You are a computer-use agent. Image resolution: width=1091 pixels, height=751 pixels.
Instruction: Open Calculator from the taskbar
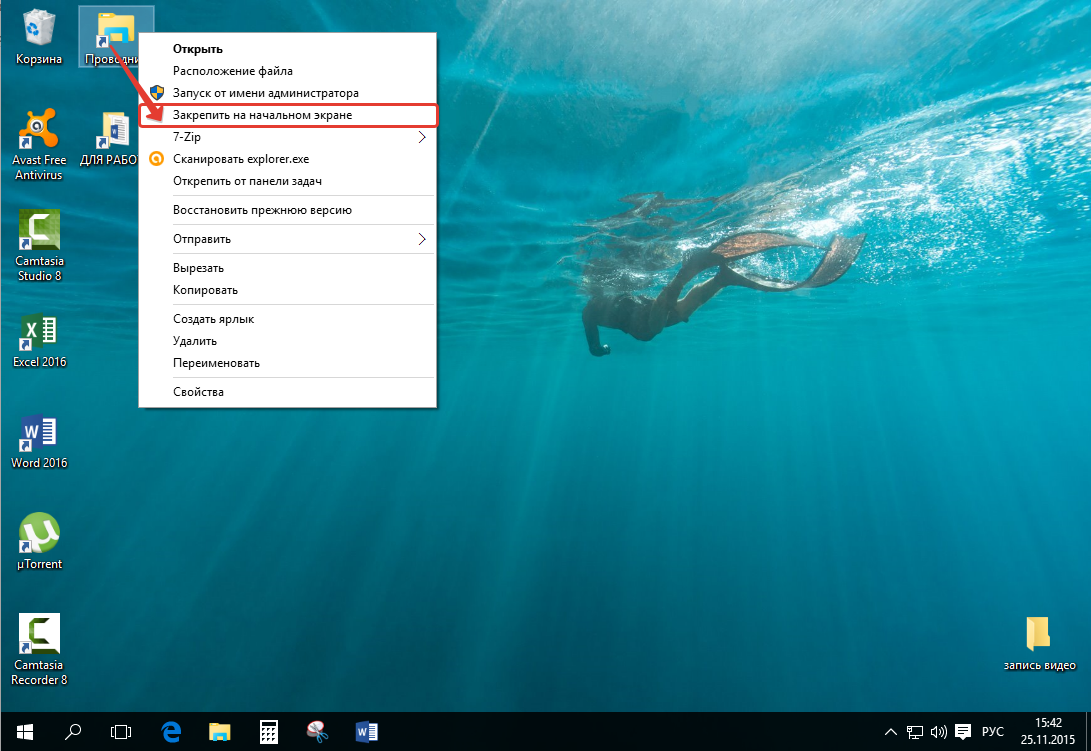coord(268,731)
